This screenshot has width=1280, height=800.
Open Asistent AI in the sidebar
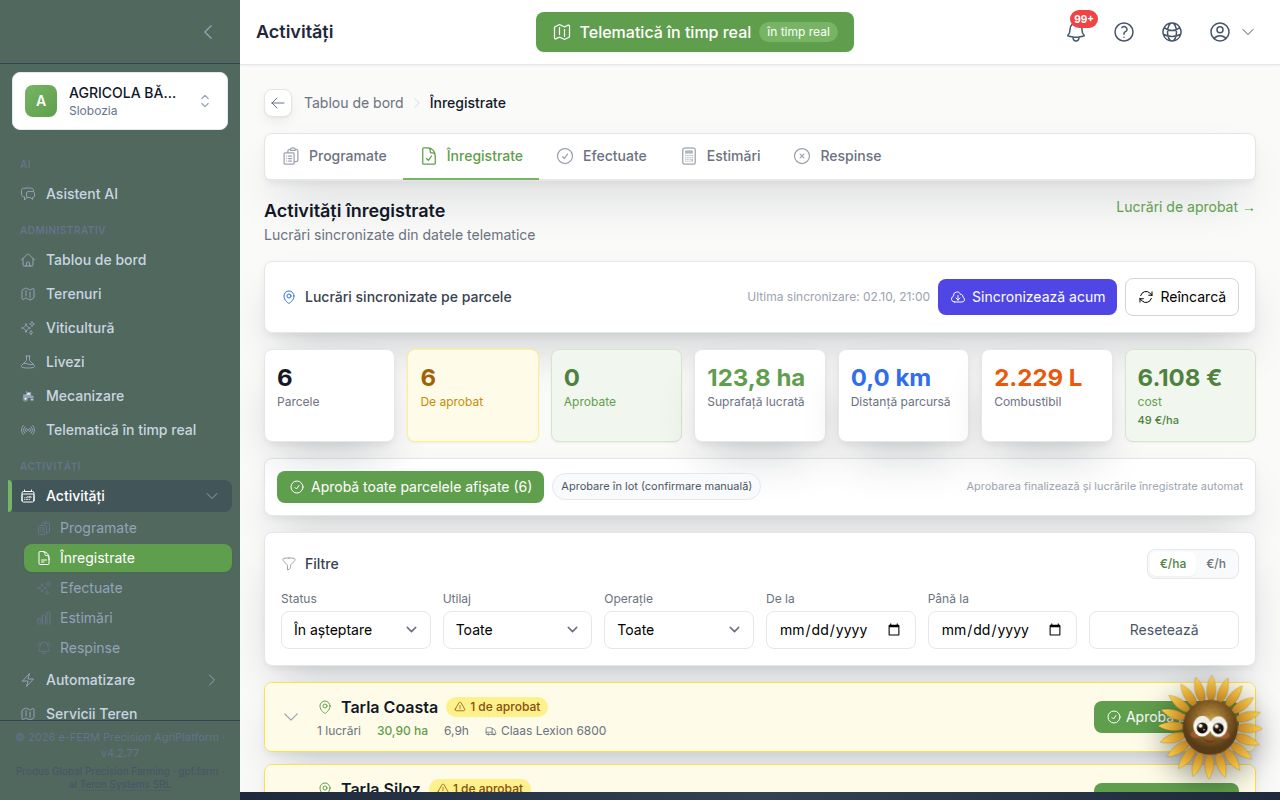(x=120, y=194)
